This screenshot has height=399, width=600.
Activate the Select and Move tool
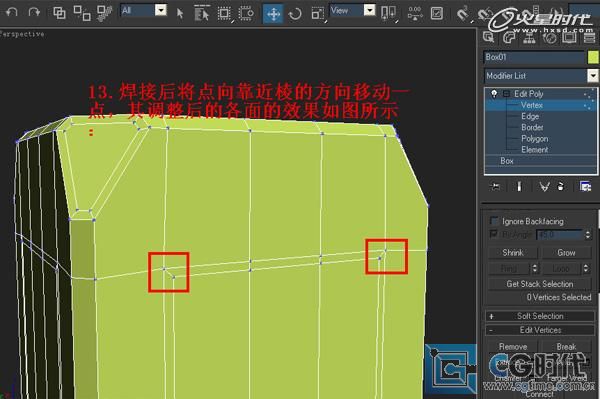coord(273,14)
